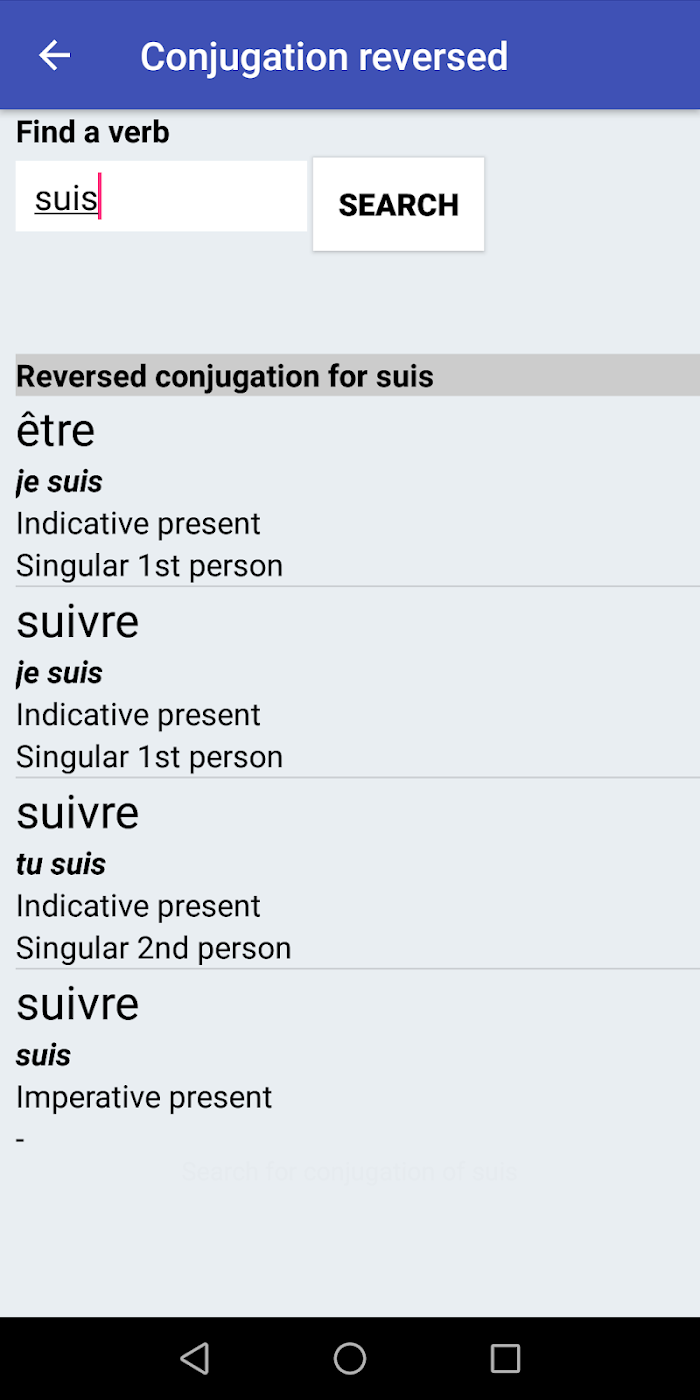The height and width of the screenshot is (1400, 700).
Task: Tap 'Singular 2nd person' line
Action: click(x=153, y=948)
